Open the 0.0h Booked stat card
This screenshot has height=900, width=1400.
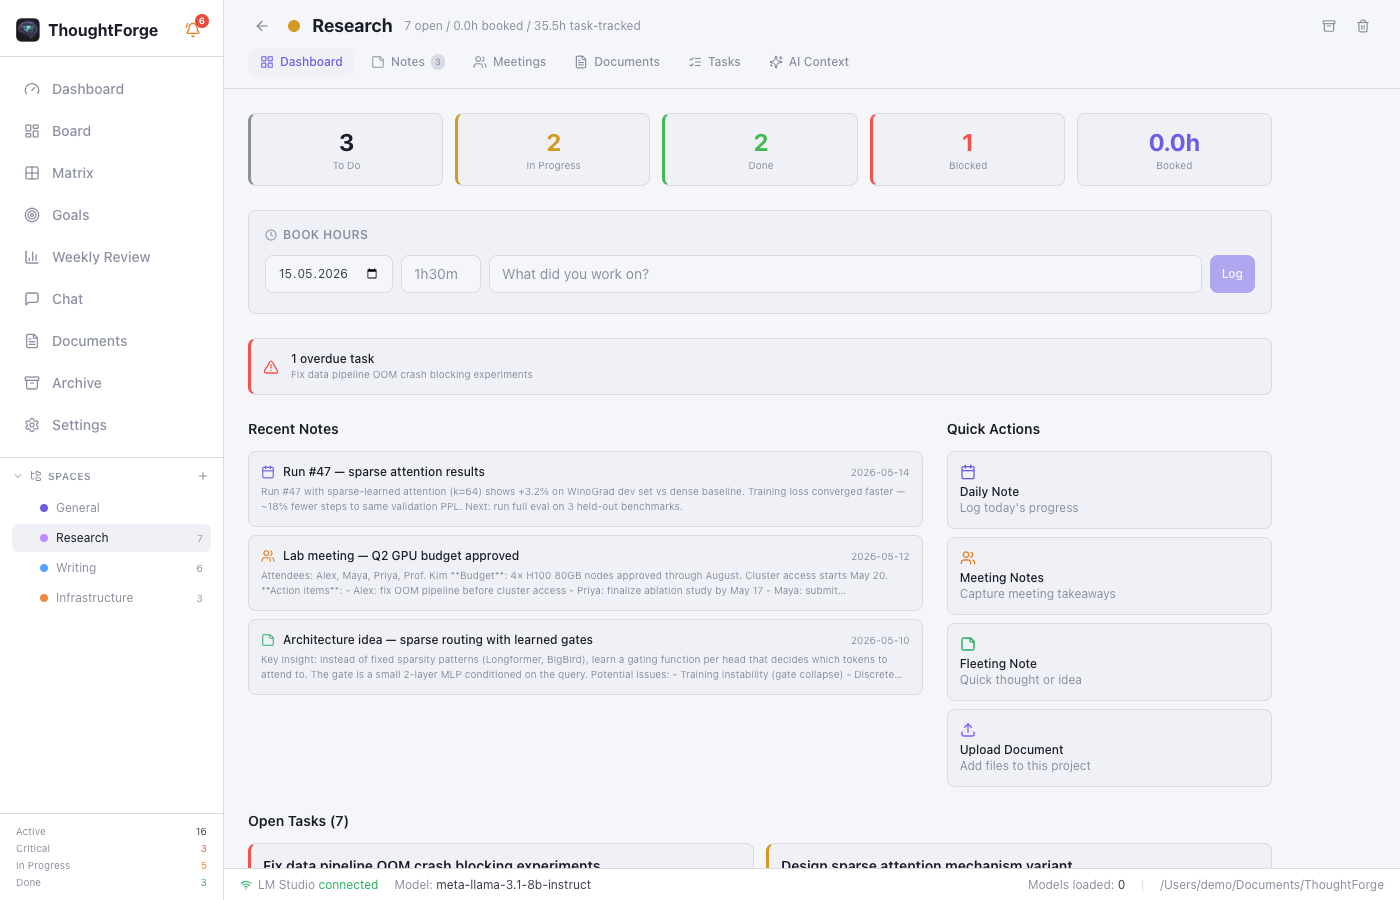1174,150
